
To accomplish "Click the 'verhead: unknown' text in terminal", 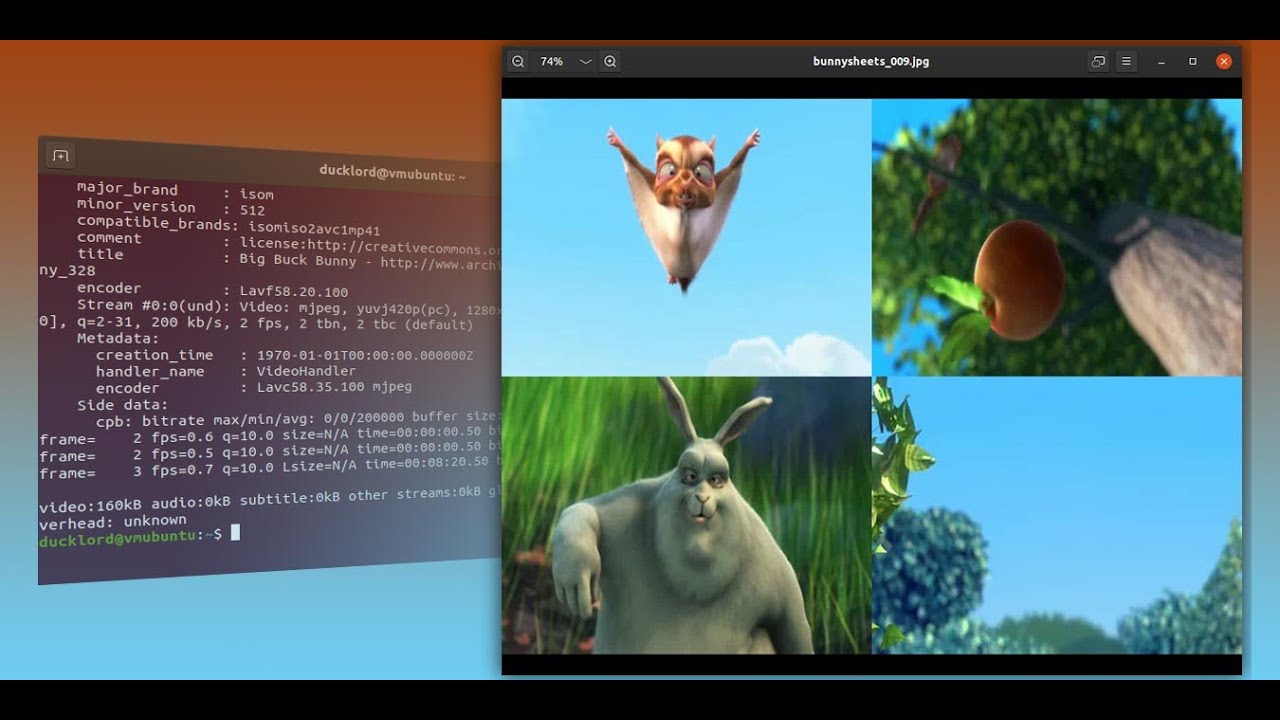I will point(112,521).
